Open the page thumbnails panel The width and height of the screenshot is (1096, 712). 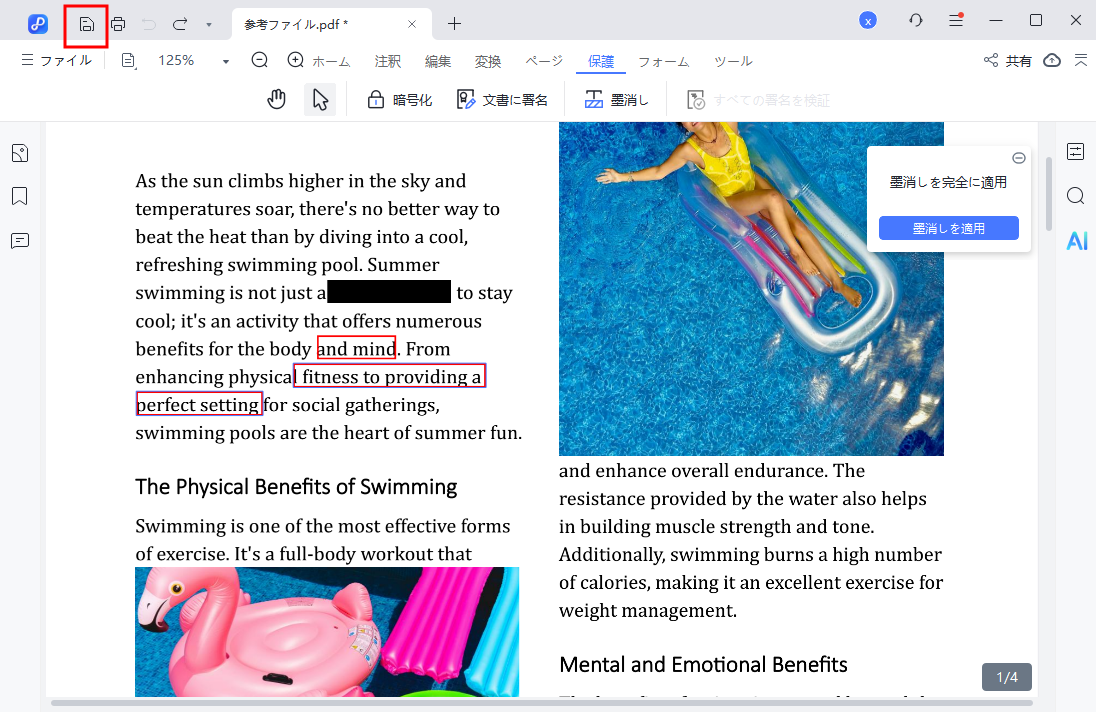[x=20, y=153]
